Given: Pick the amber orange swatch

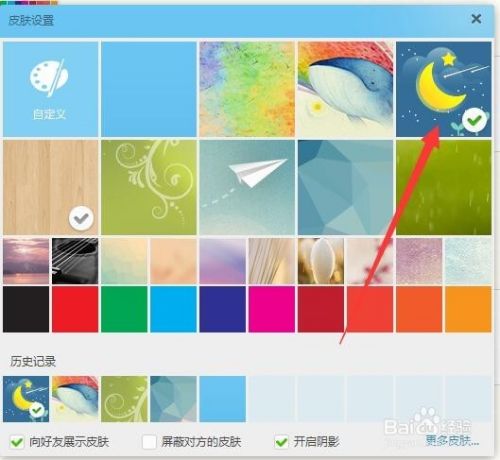Looking at the screenshot, I should click(468, 309).
